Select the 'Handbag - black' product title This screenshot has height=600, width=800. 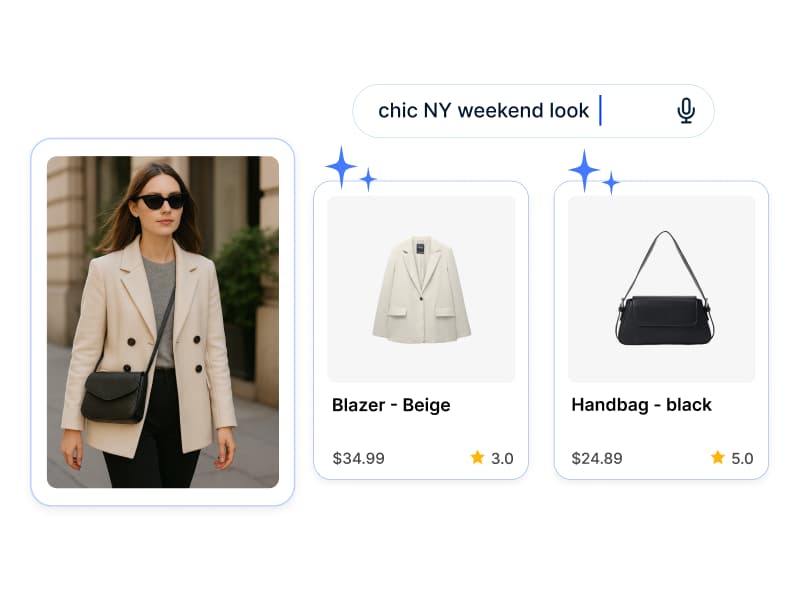coord(641,405)
